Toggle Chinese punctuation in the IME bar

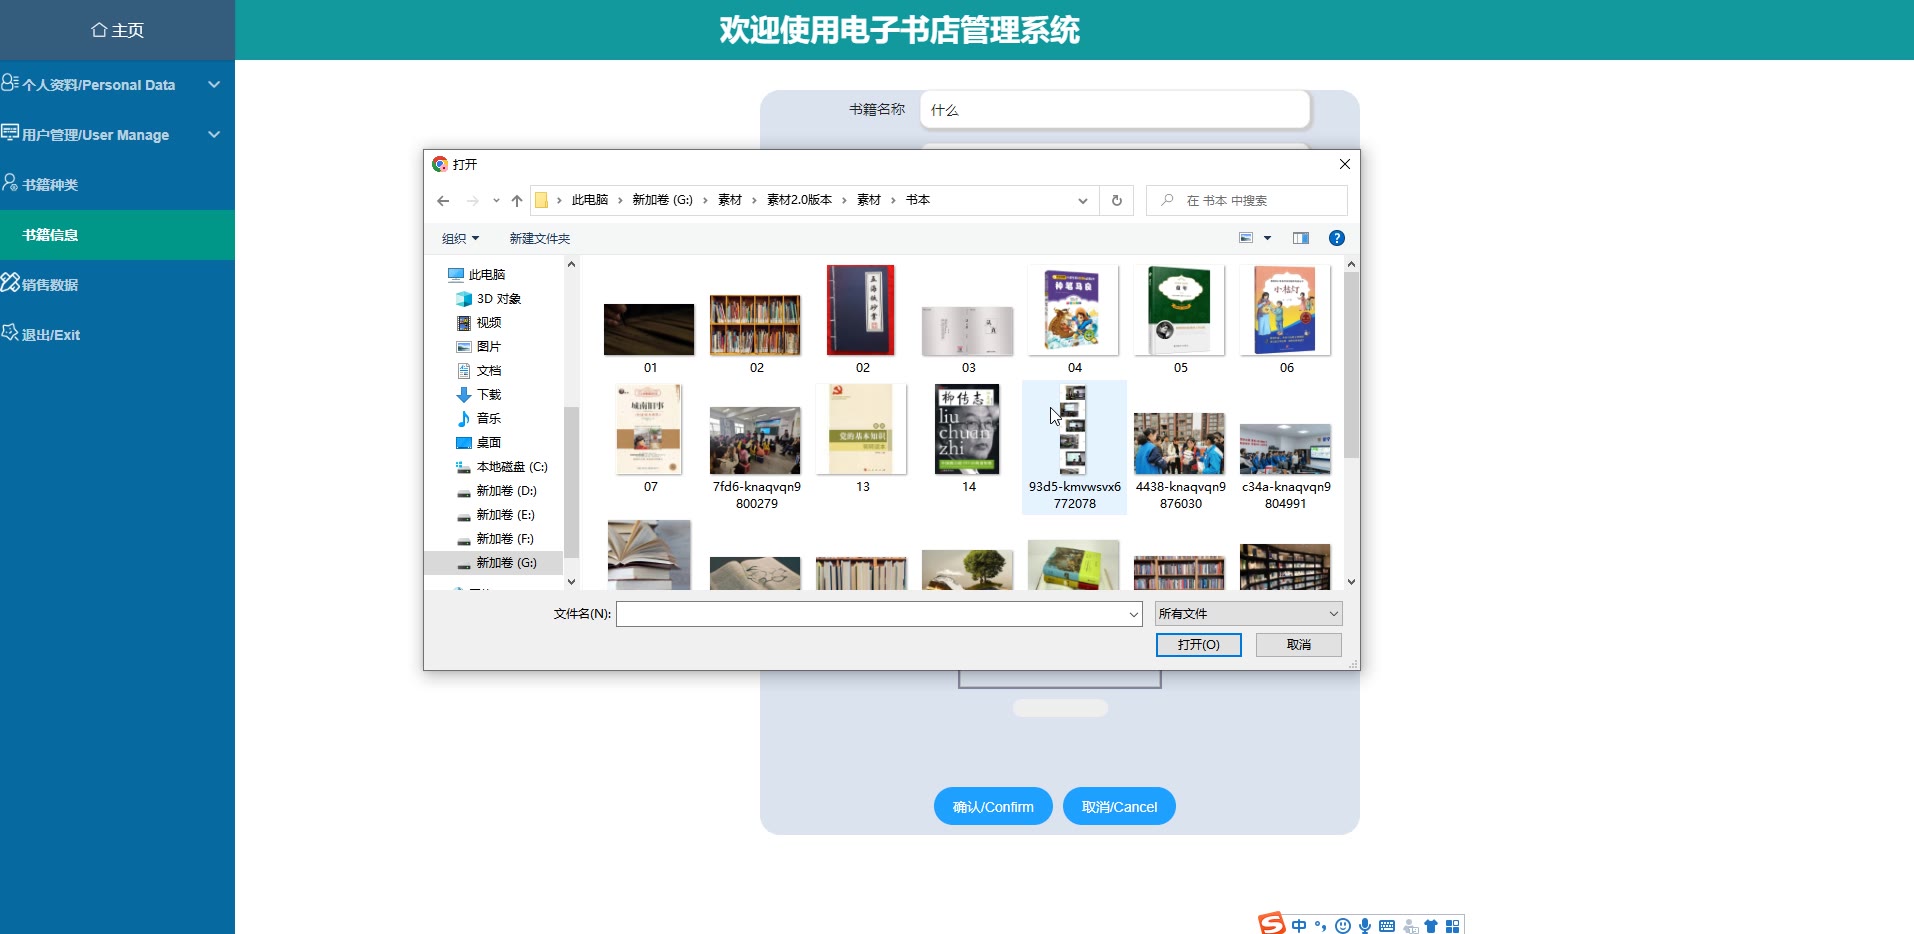click(1321, 926)
